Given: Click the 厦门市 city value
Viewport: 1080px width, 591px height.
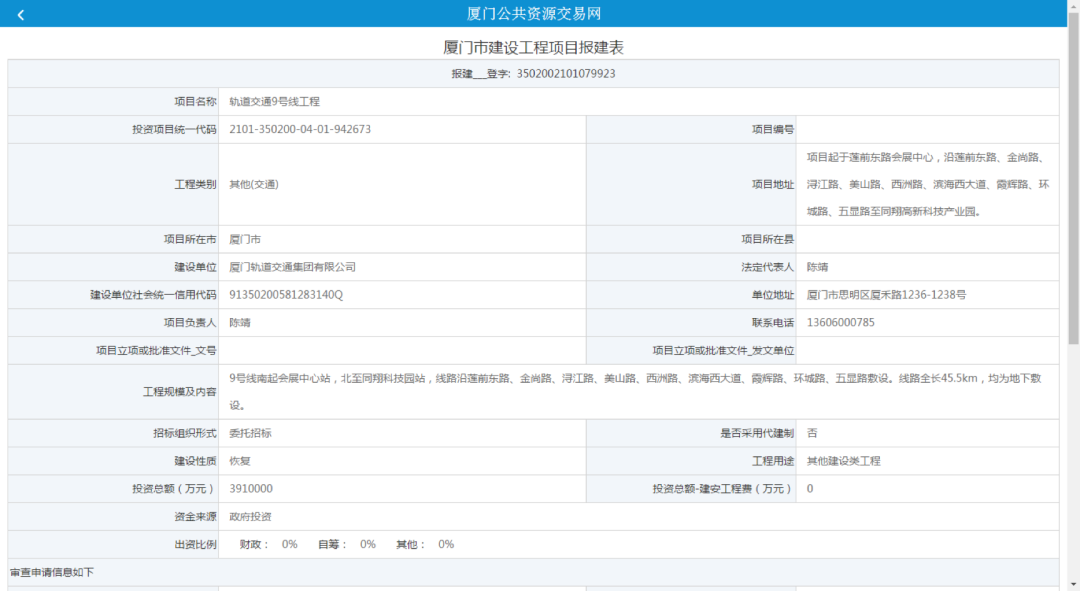Looking at the screenshot, I should click(x=245, y=240).
